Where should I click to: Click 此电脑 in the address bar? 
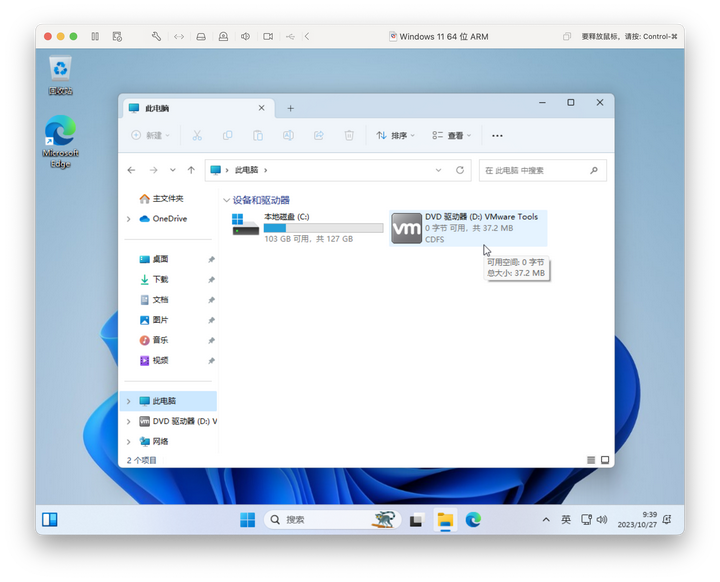pos(246,170)
